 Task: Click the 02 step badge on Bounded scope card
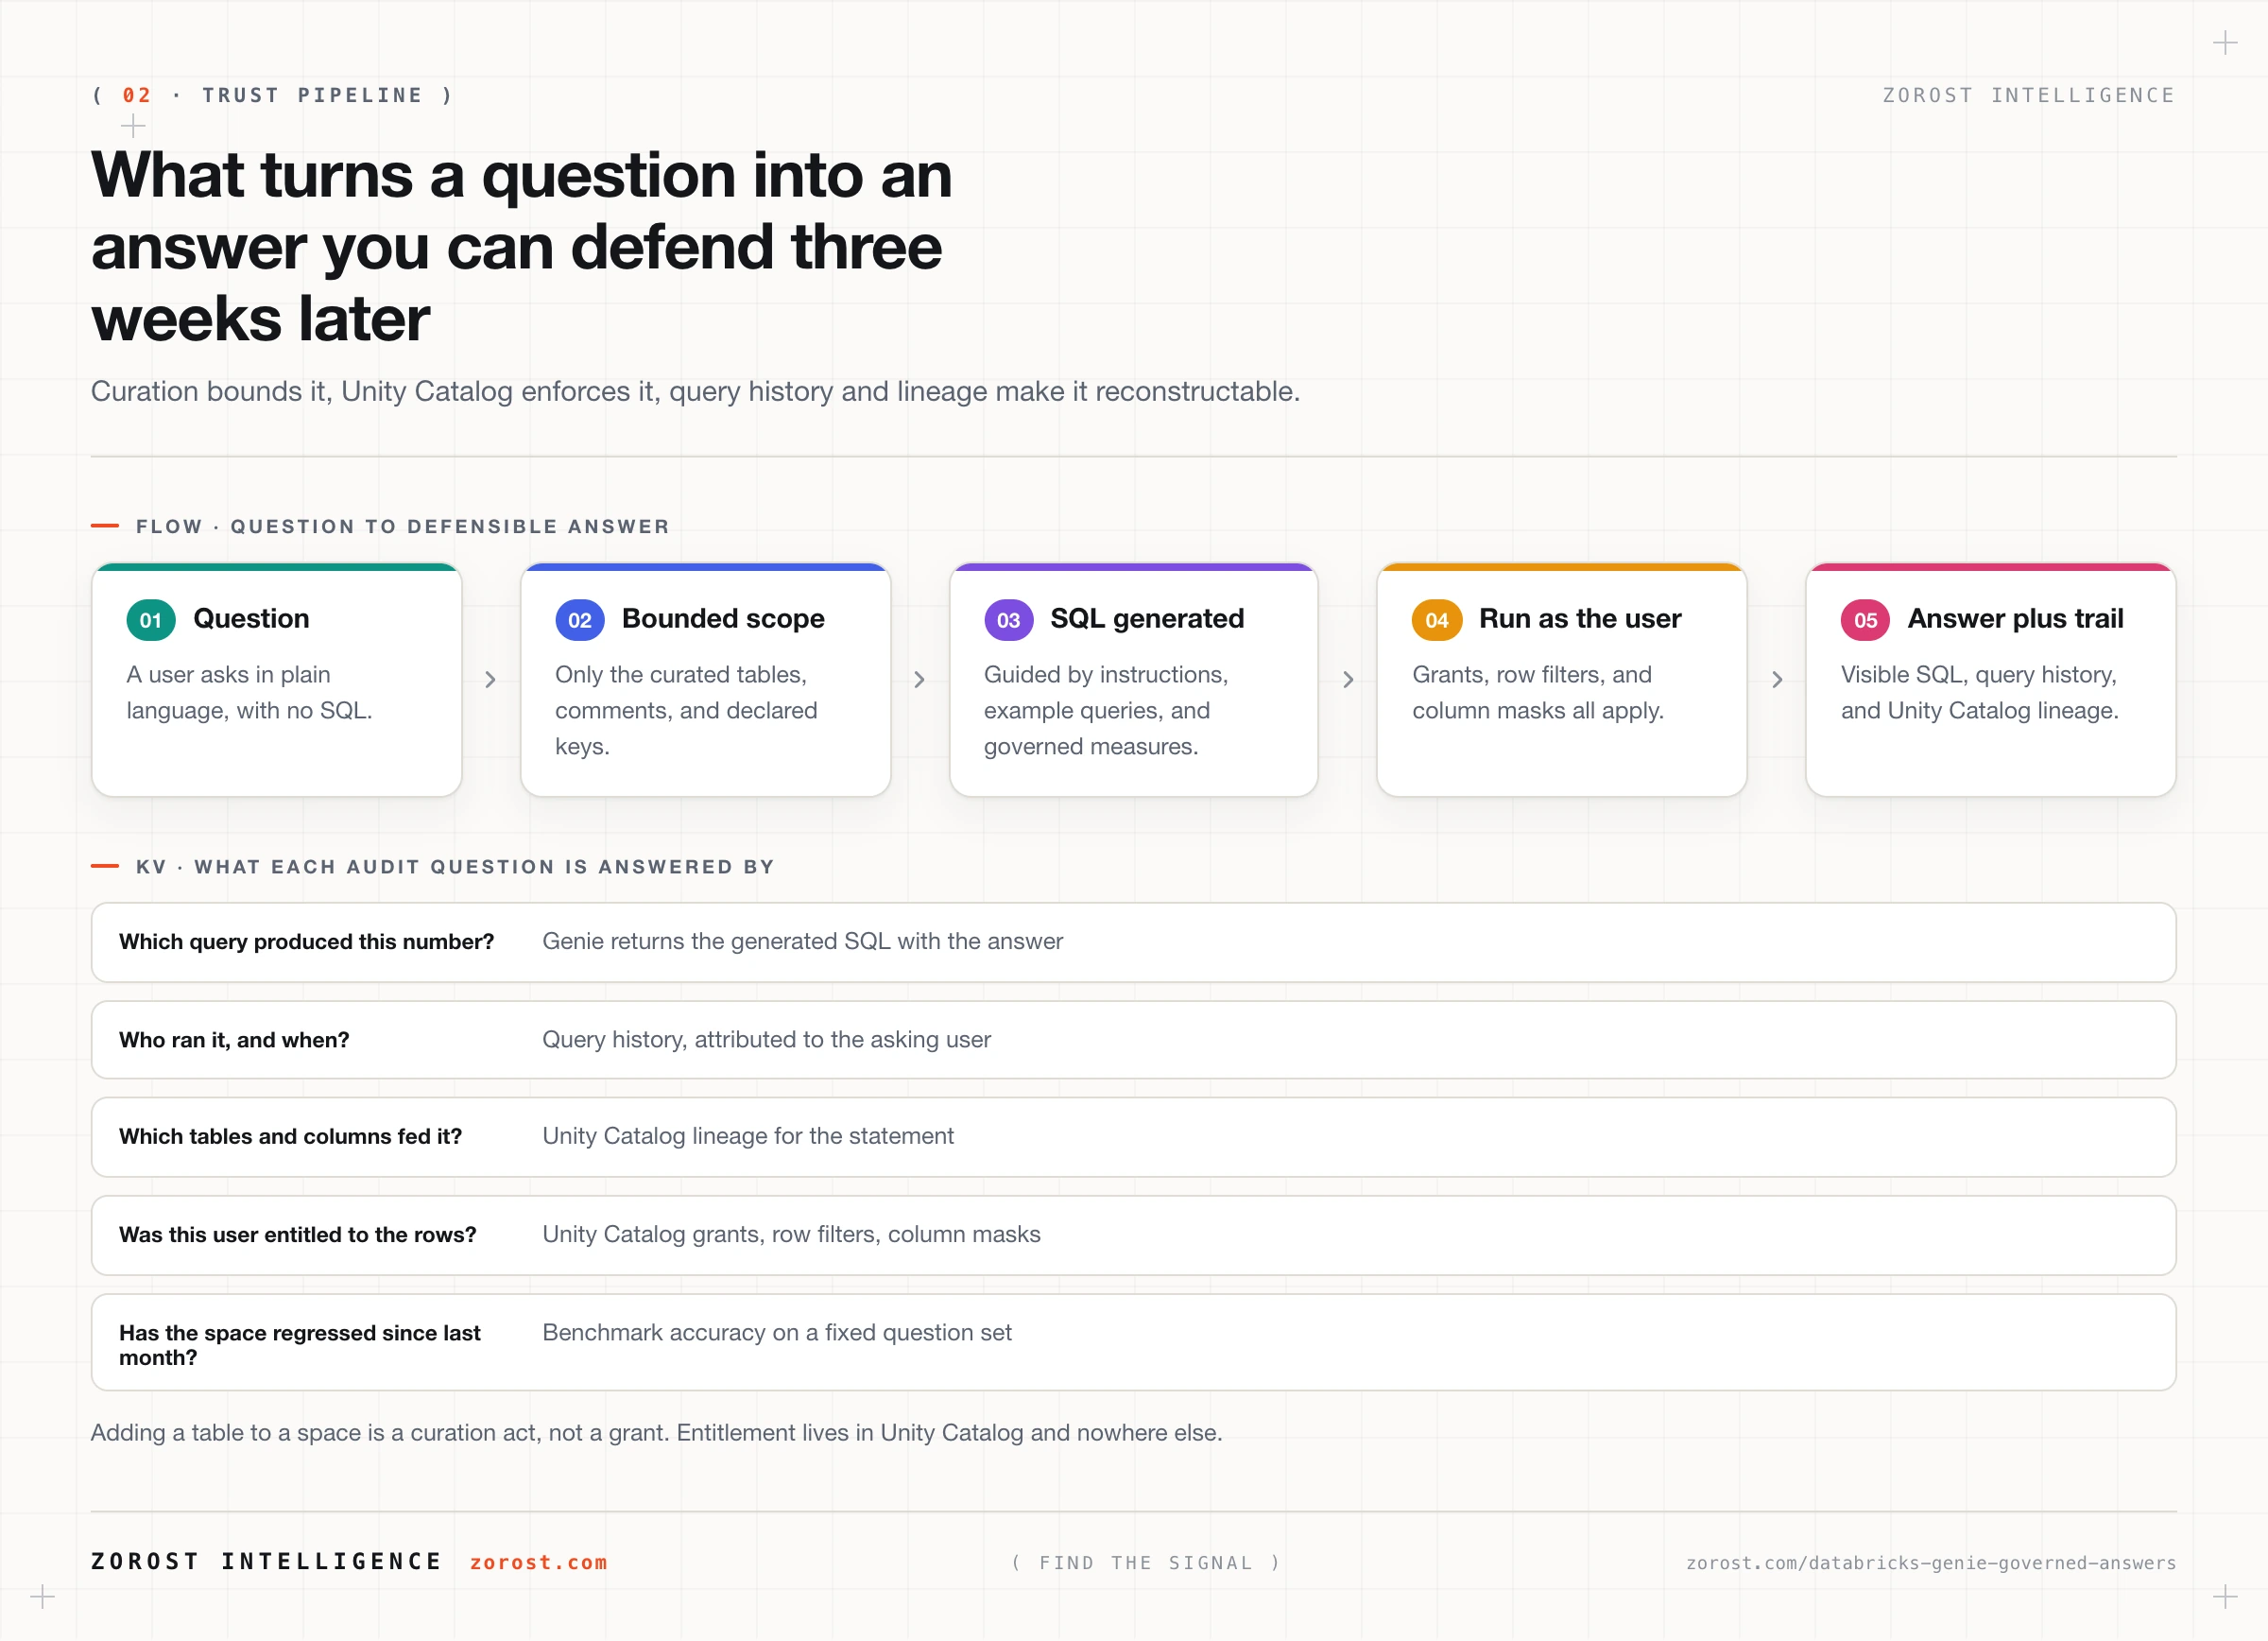pos(580,620)
